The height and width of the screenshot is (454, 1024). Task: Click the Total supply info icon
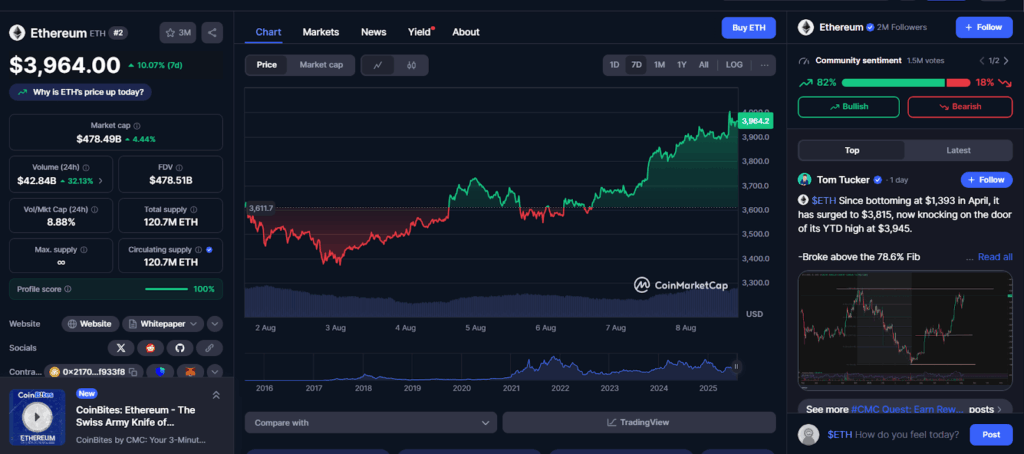click(192, 210)
